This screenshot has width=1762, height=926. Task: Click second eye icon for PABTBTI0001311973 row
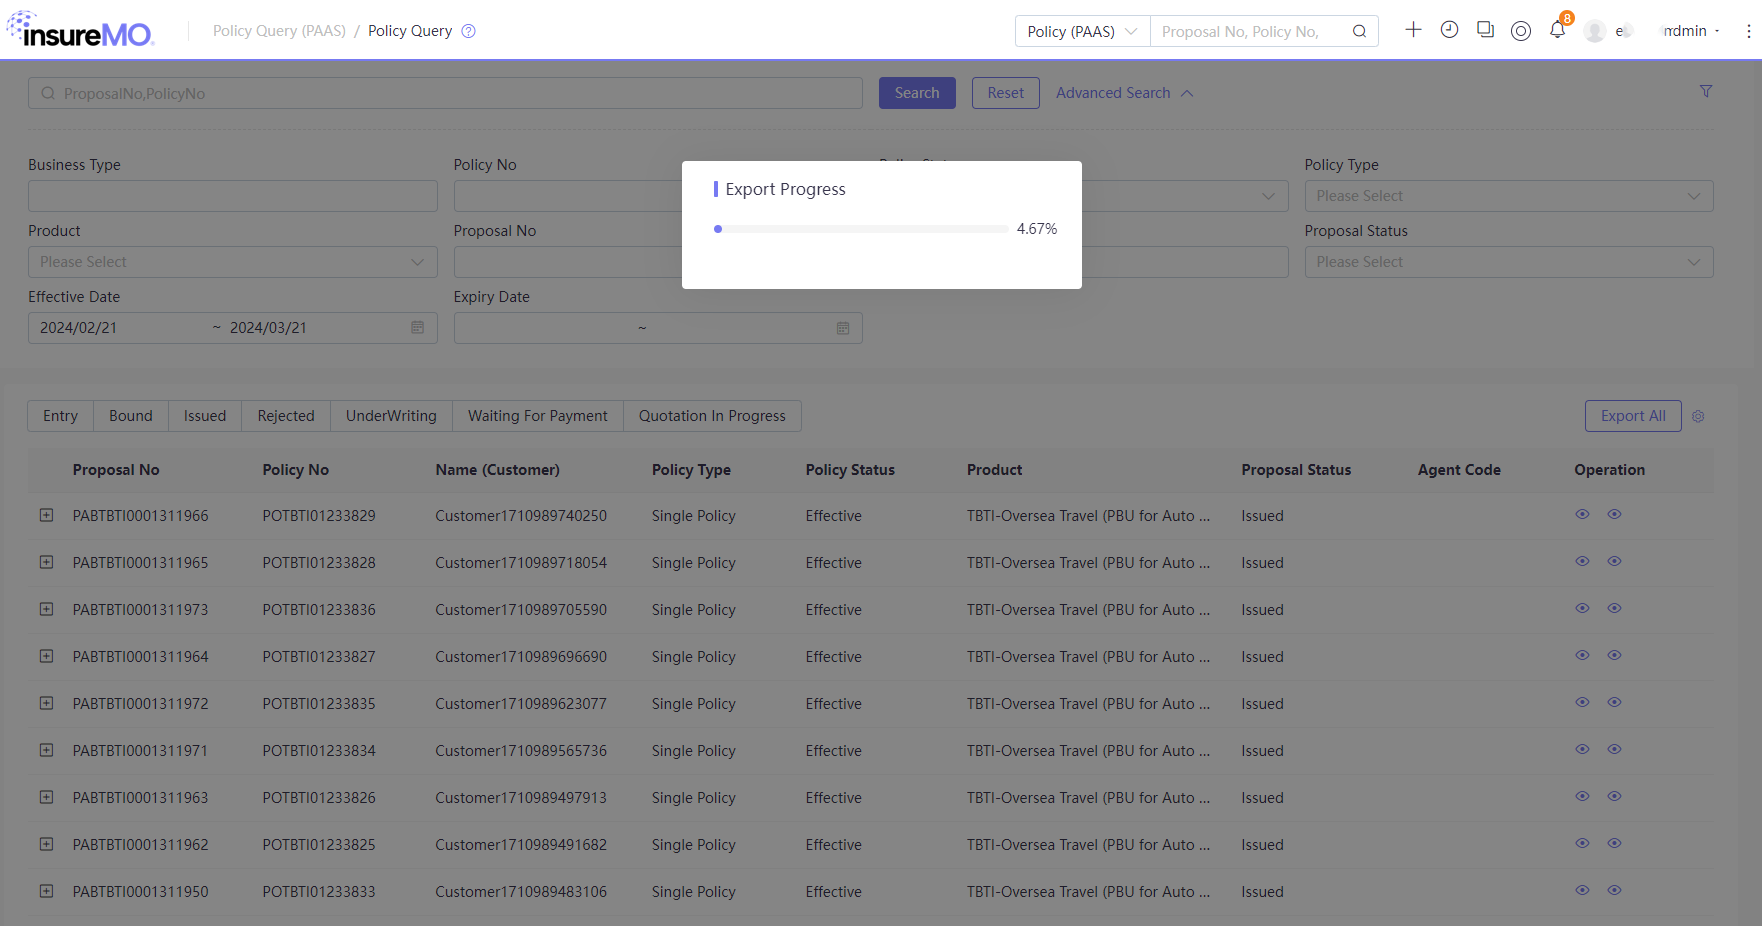click(1614, 608)
